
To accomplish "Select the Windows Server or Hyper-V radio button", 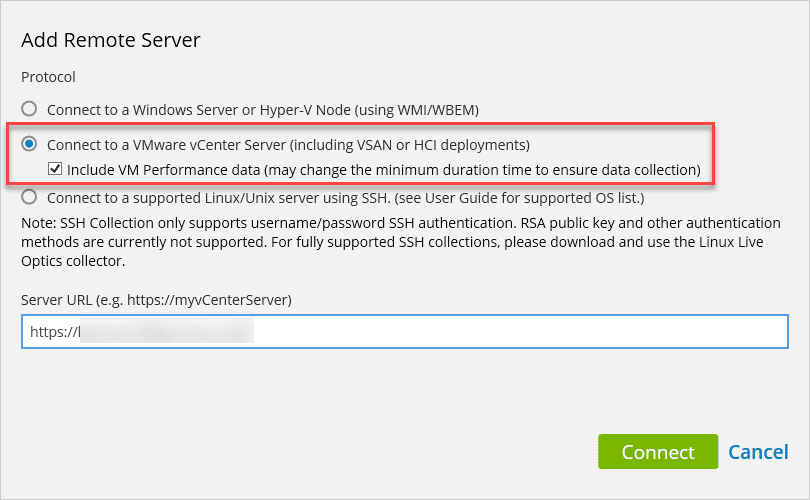I will tap(30, 108).
